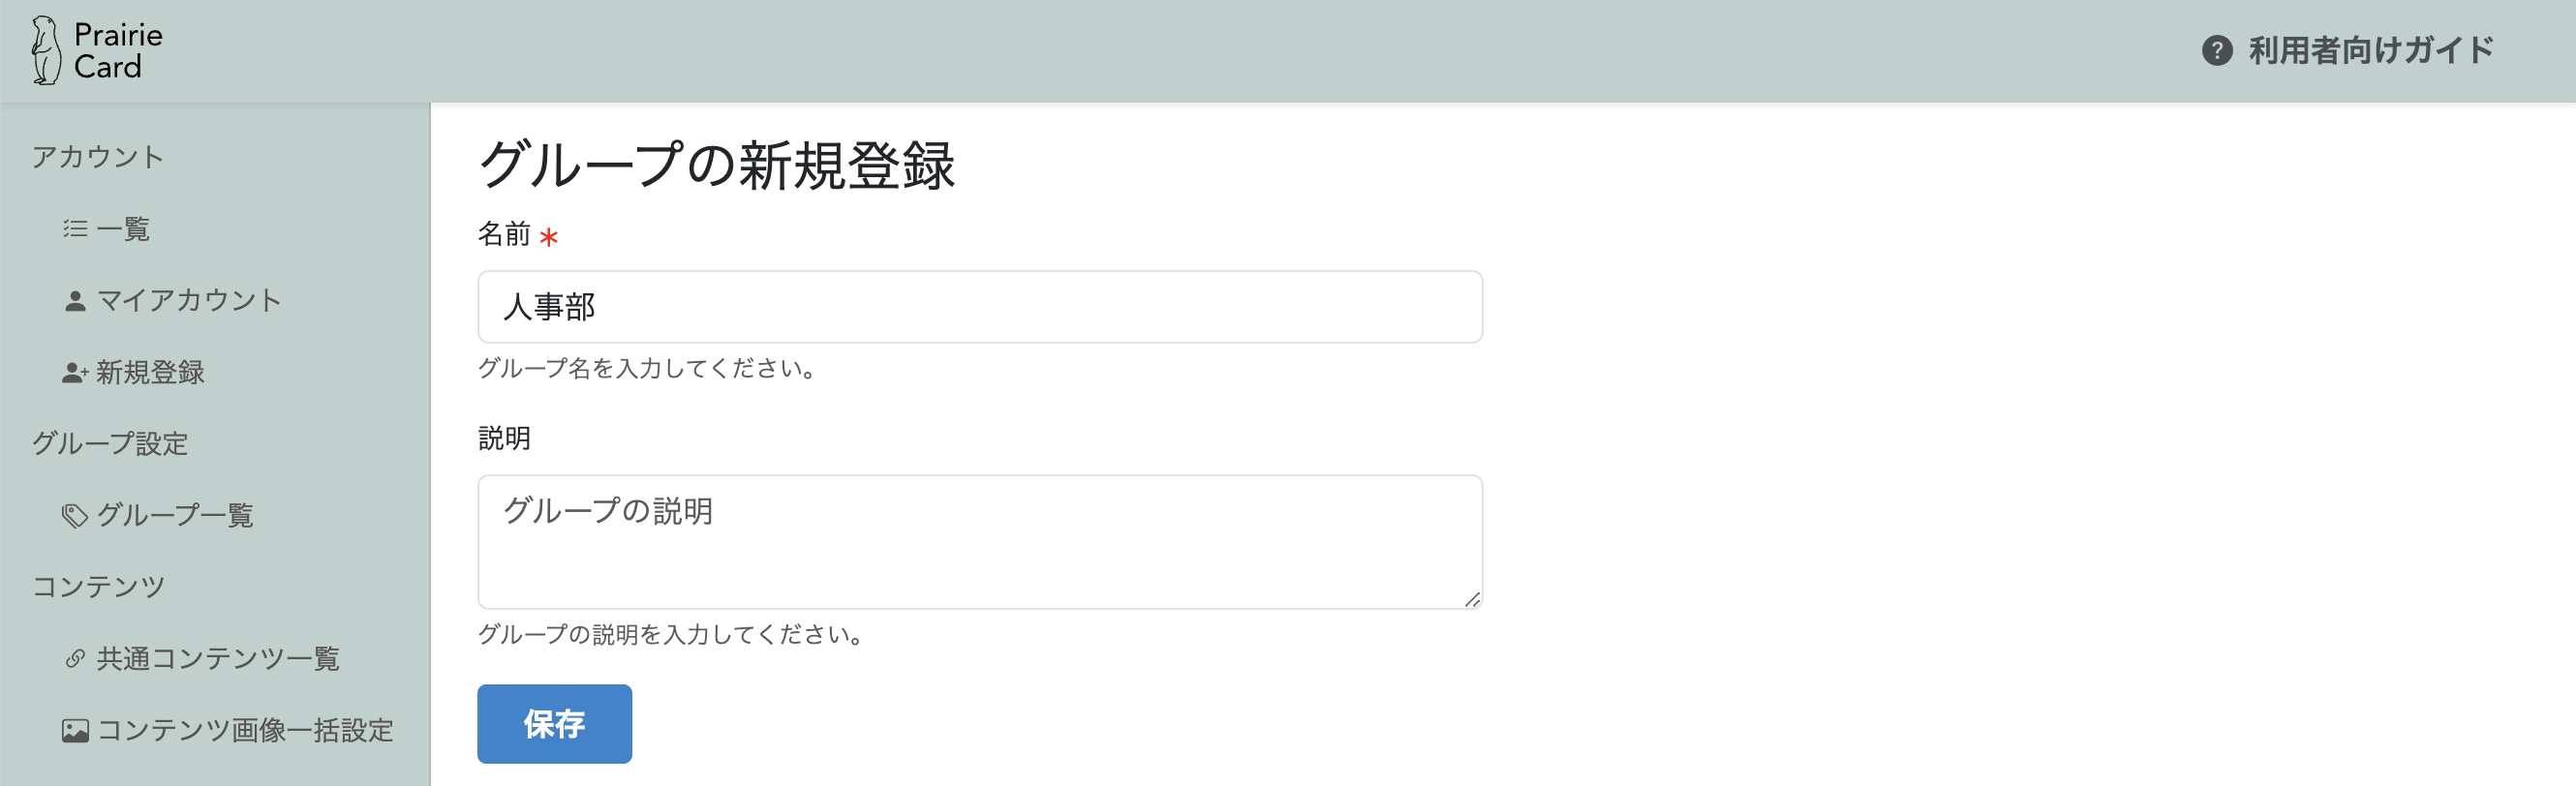Go to マイアカウント in sidebar
The image size is (2576, 786).
pyautogui.click(x=189, y=301)
